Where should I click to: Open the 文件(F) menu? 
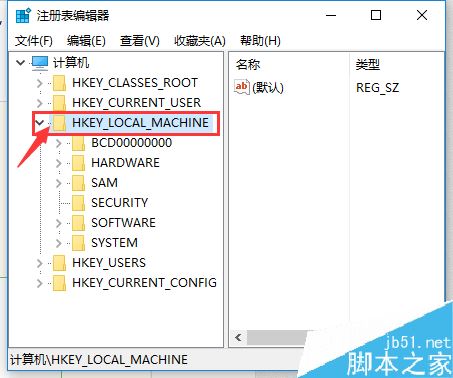click(34, 41)
